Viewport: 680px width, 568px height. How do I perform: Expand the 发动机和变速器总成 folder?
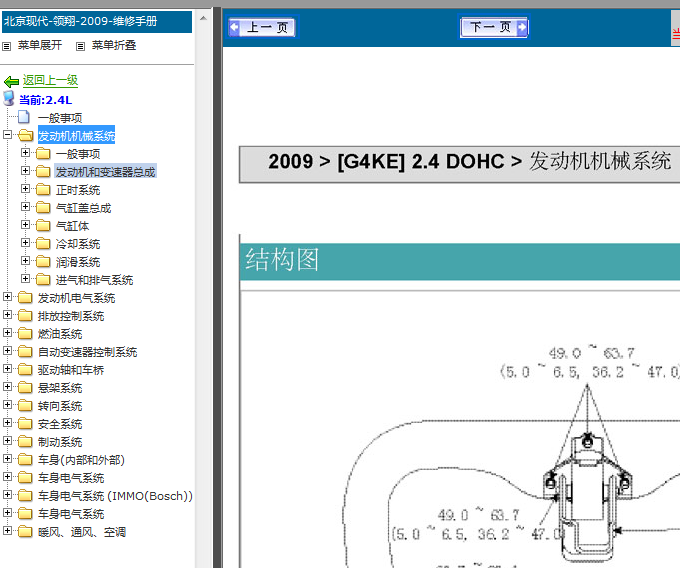(x=25, y=170)
